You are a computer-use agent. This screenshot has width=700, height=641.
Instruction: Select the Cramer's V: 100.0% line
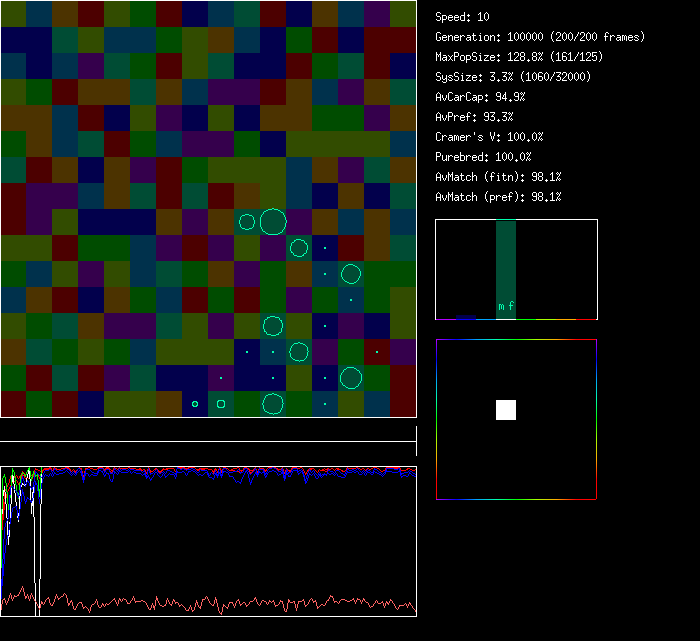coord(489,137)
